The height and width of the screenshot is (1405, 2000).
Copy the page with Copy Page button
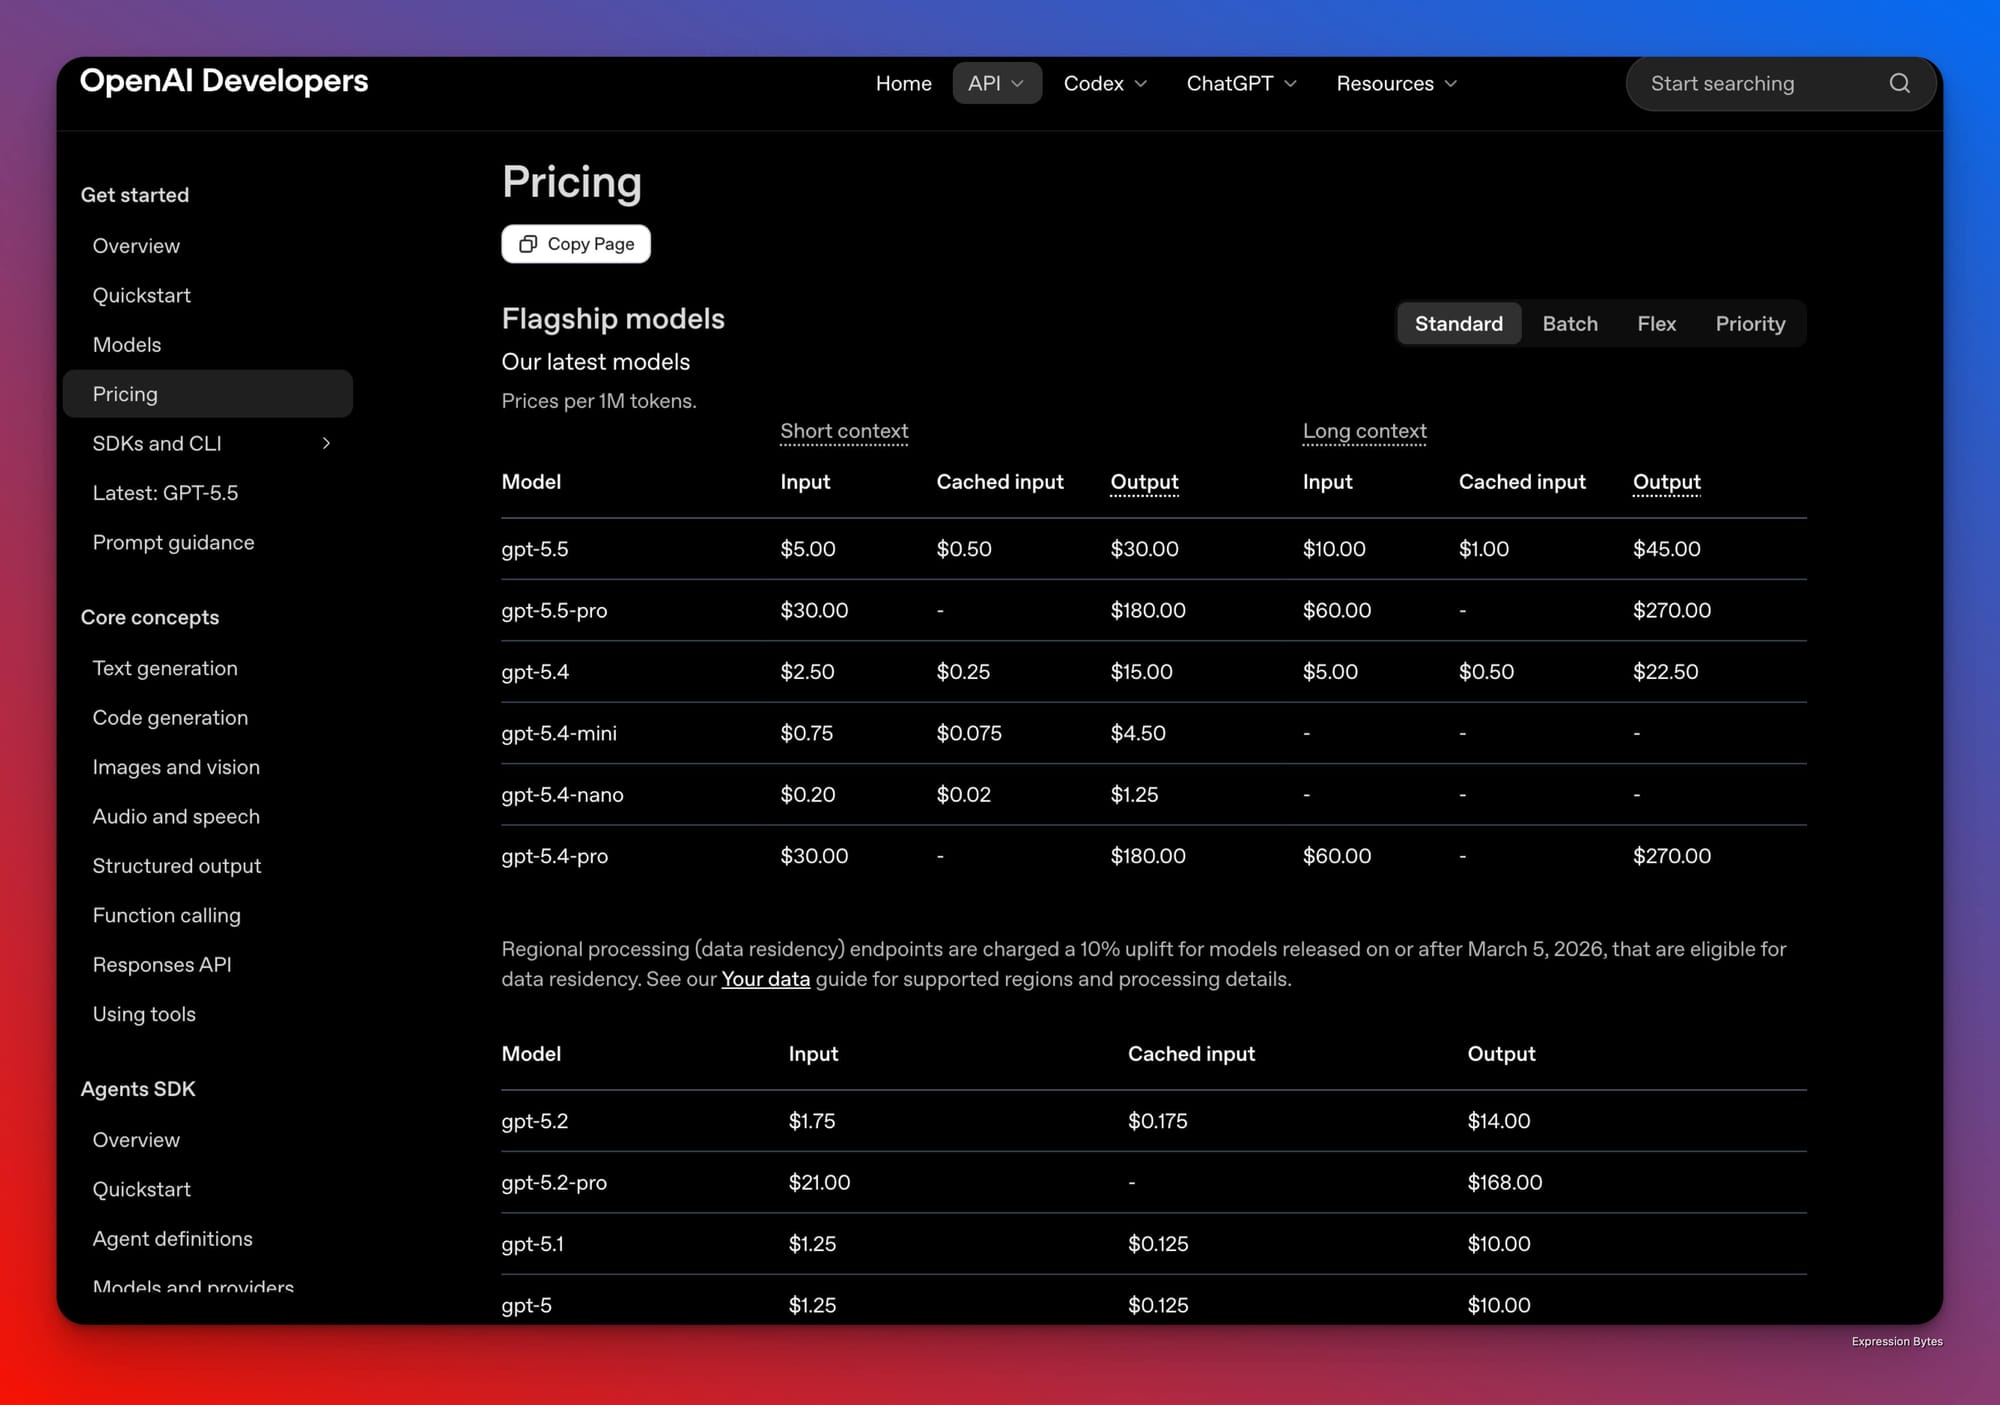point(576,244)
